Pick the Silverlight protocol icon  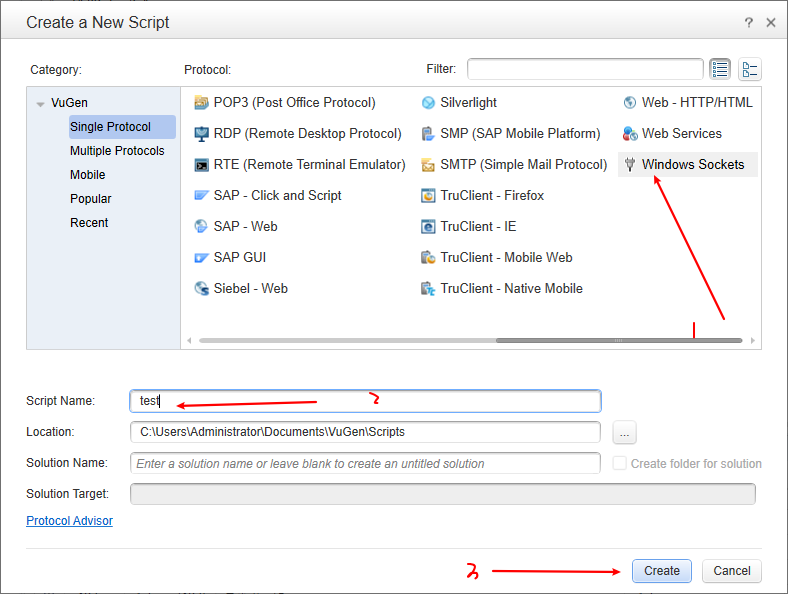pos(429,103)
